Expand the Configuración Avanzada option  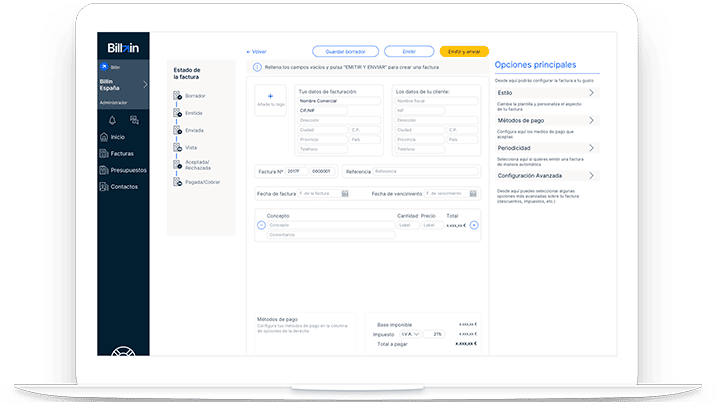tap(547, 176)
